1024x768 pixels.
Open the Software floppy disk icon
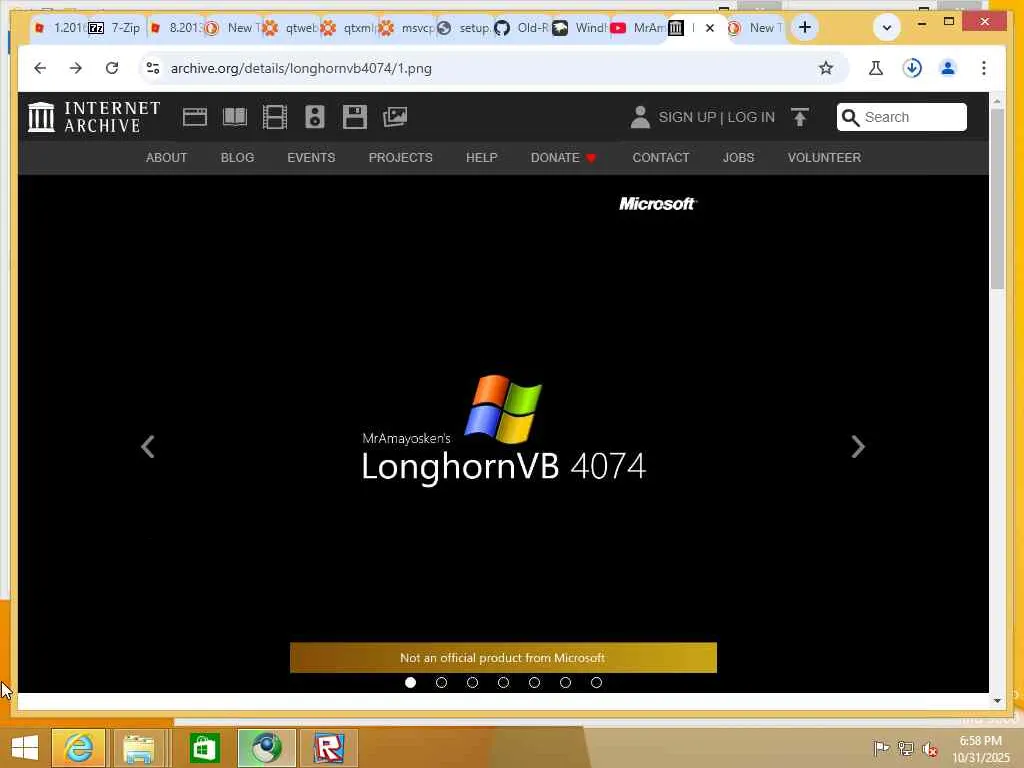click(x=355, y=118)
